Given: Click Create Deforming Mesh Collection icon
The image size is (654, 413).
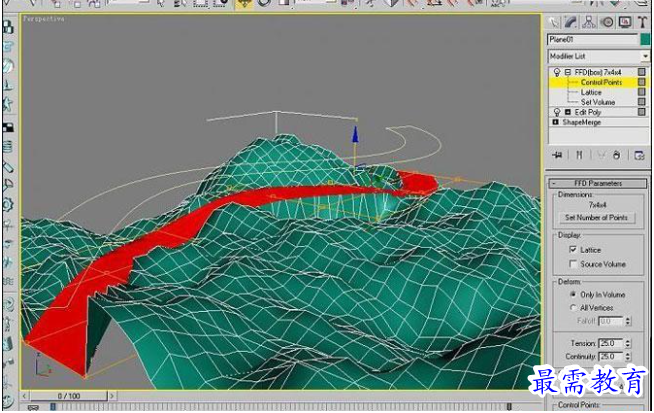Looking at the screenshot, I should [8, 105].
